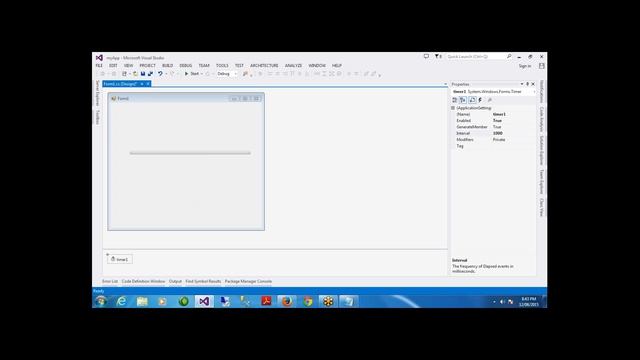Screen dimensions: 640x360
Task: Open the TOOLS menu
Action: click(x=222, y=66)
